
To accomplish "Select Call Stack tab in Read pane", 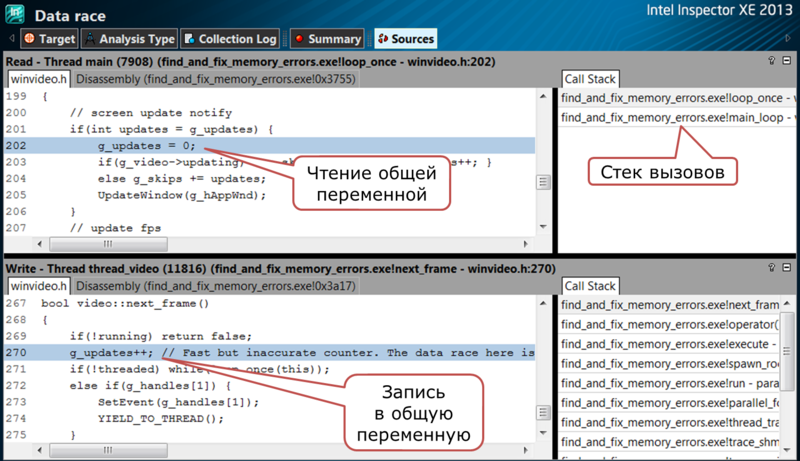I will 590,79.
